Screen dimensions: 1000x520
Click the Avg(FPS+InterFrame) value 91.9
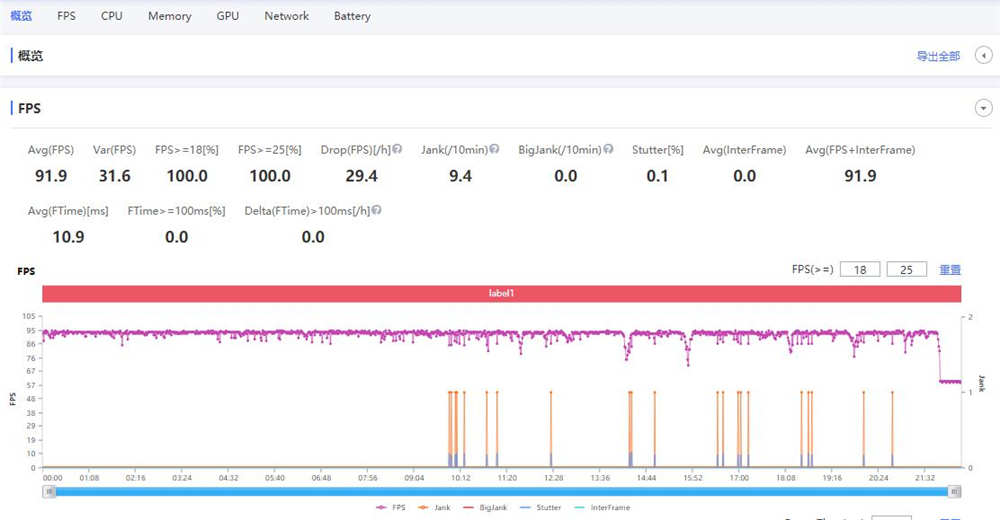click(x=860, y=176)
